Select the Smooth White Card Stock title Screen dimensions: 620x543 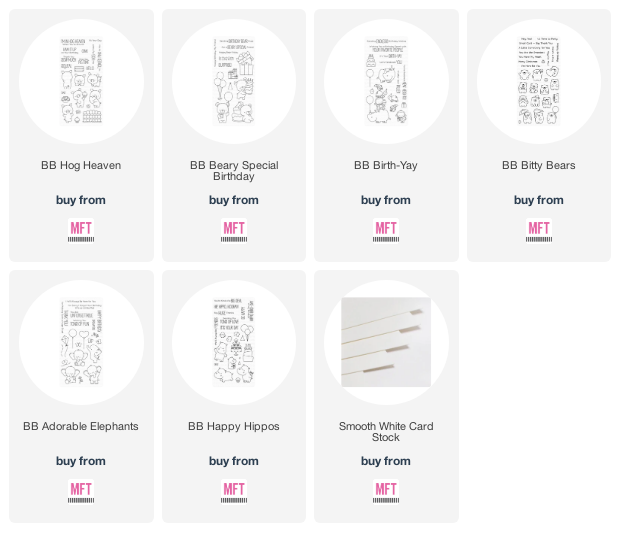point(386,432)
